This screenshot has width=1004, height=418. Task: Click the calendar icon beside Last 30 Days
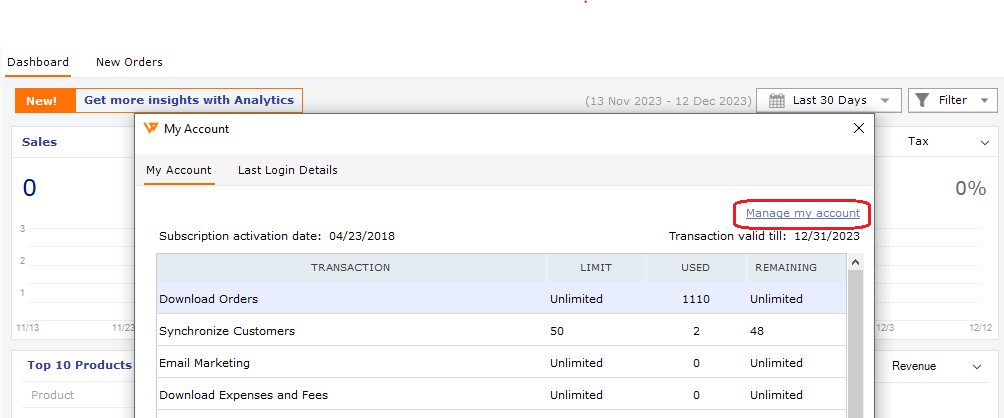[776, 100]
